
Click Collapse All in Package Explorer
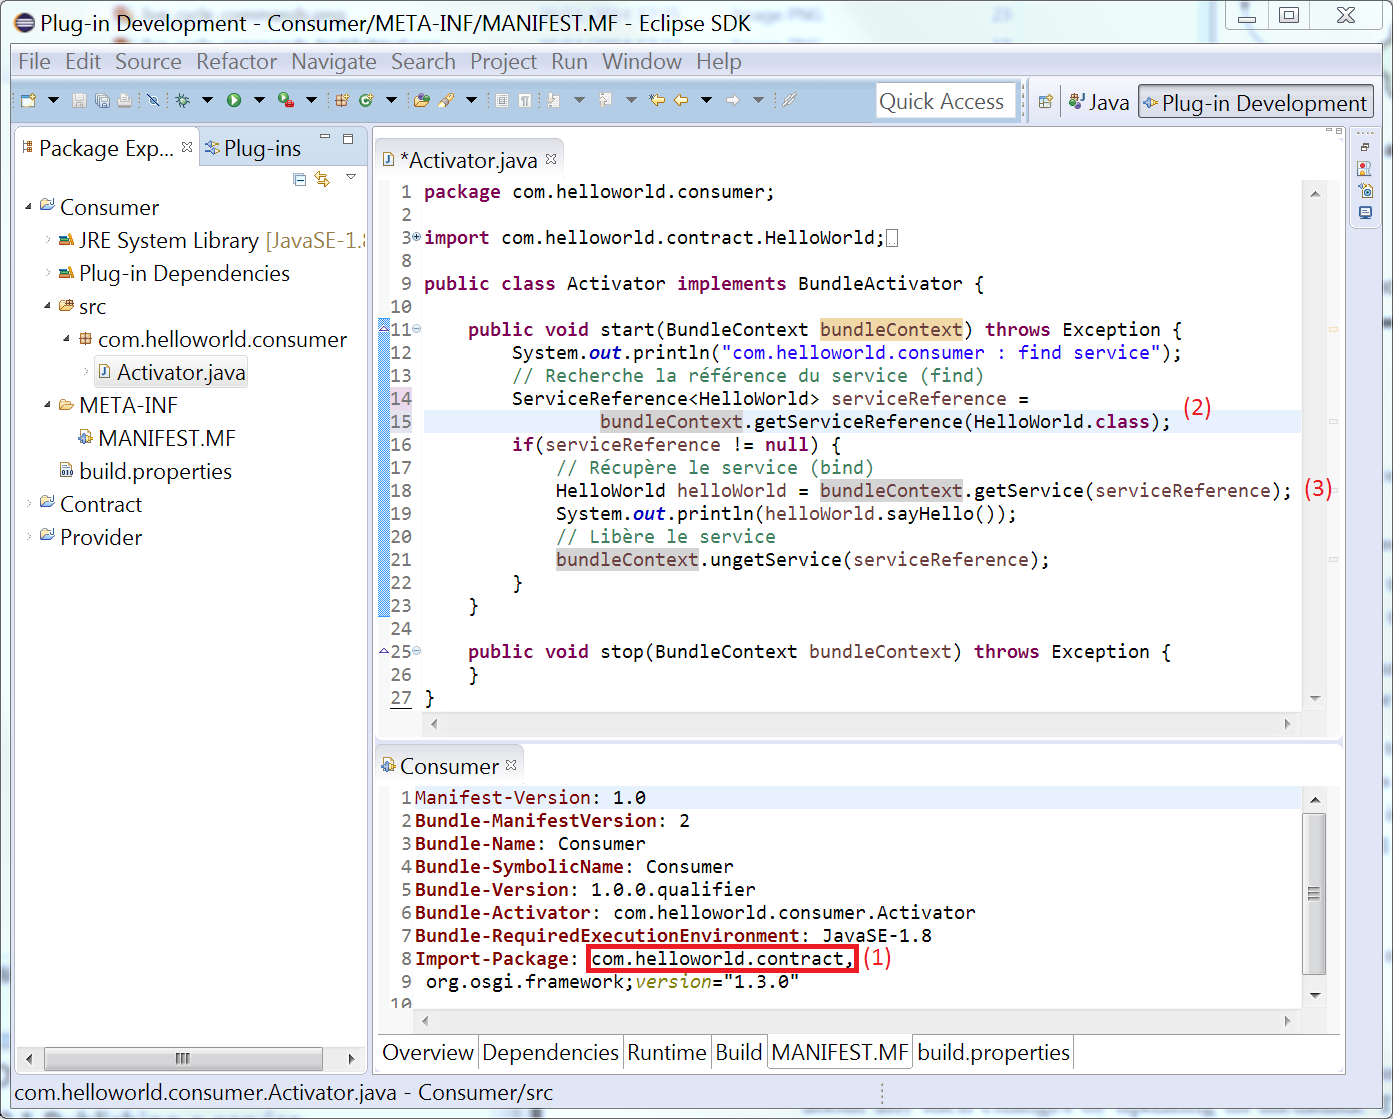click(x=299, y=179)
